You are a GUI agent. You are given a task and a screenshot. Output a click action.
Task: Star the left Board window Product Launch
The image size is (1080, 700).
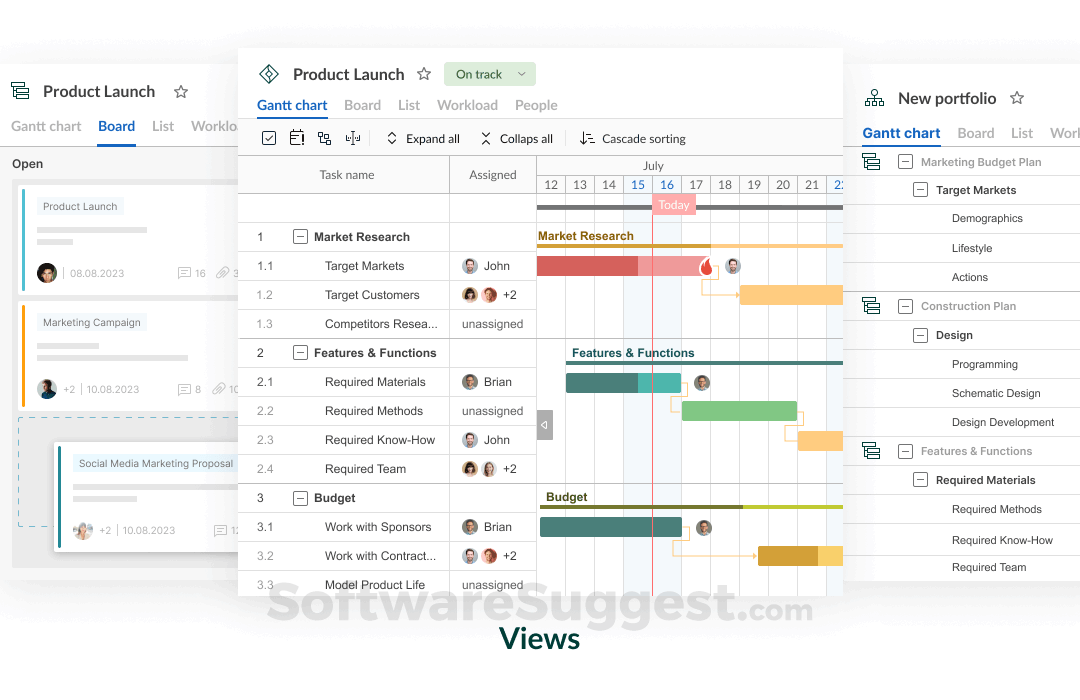pyautogui.click(x=181, y=92)
